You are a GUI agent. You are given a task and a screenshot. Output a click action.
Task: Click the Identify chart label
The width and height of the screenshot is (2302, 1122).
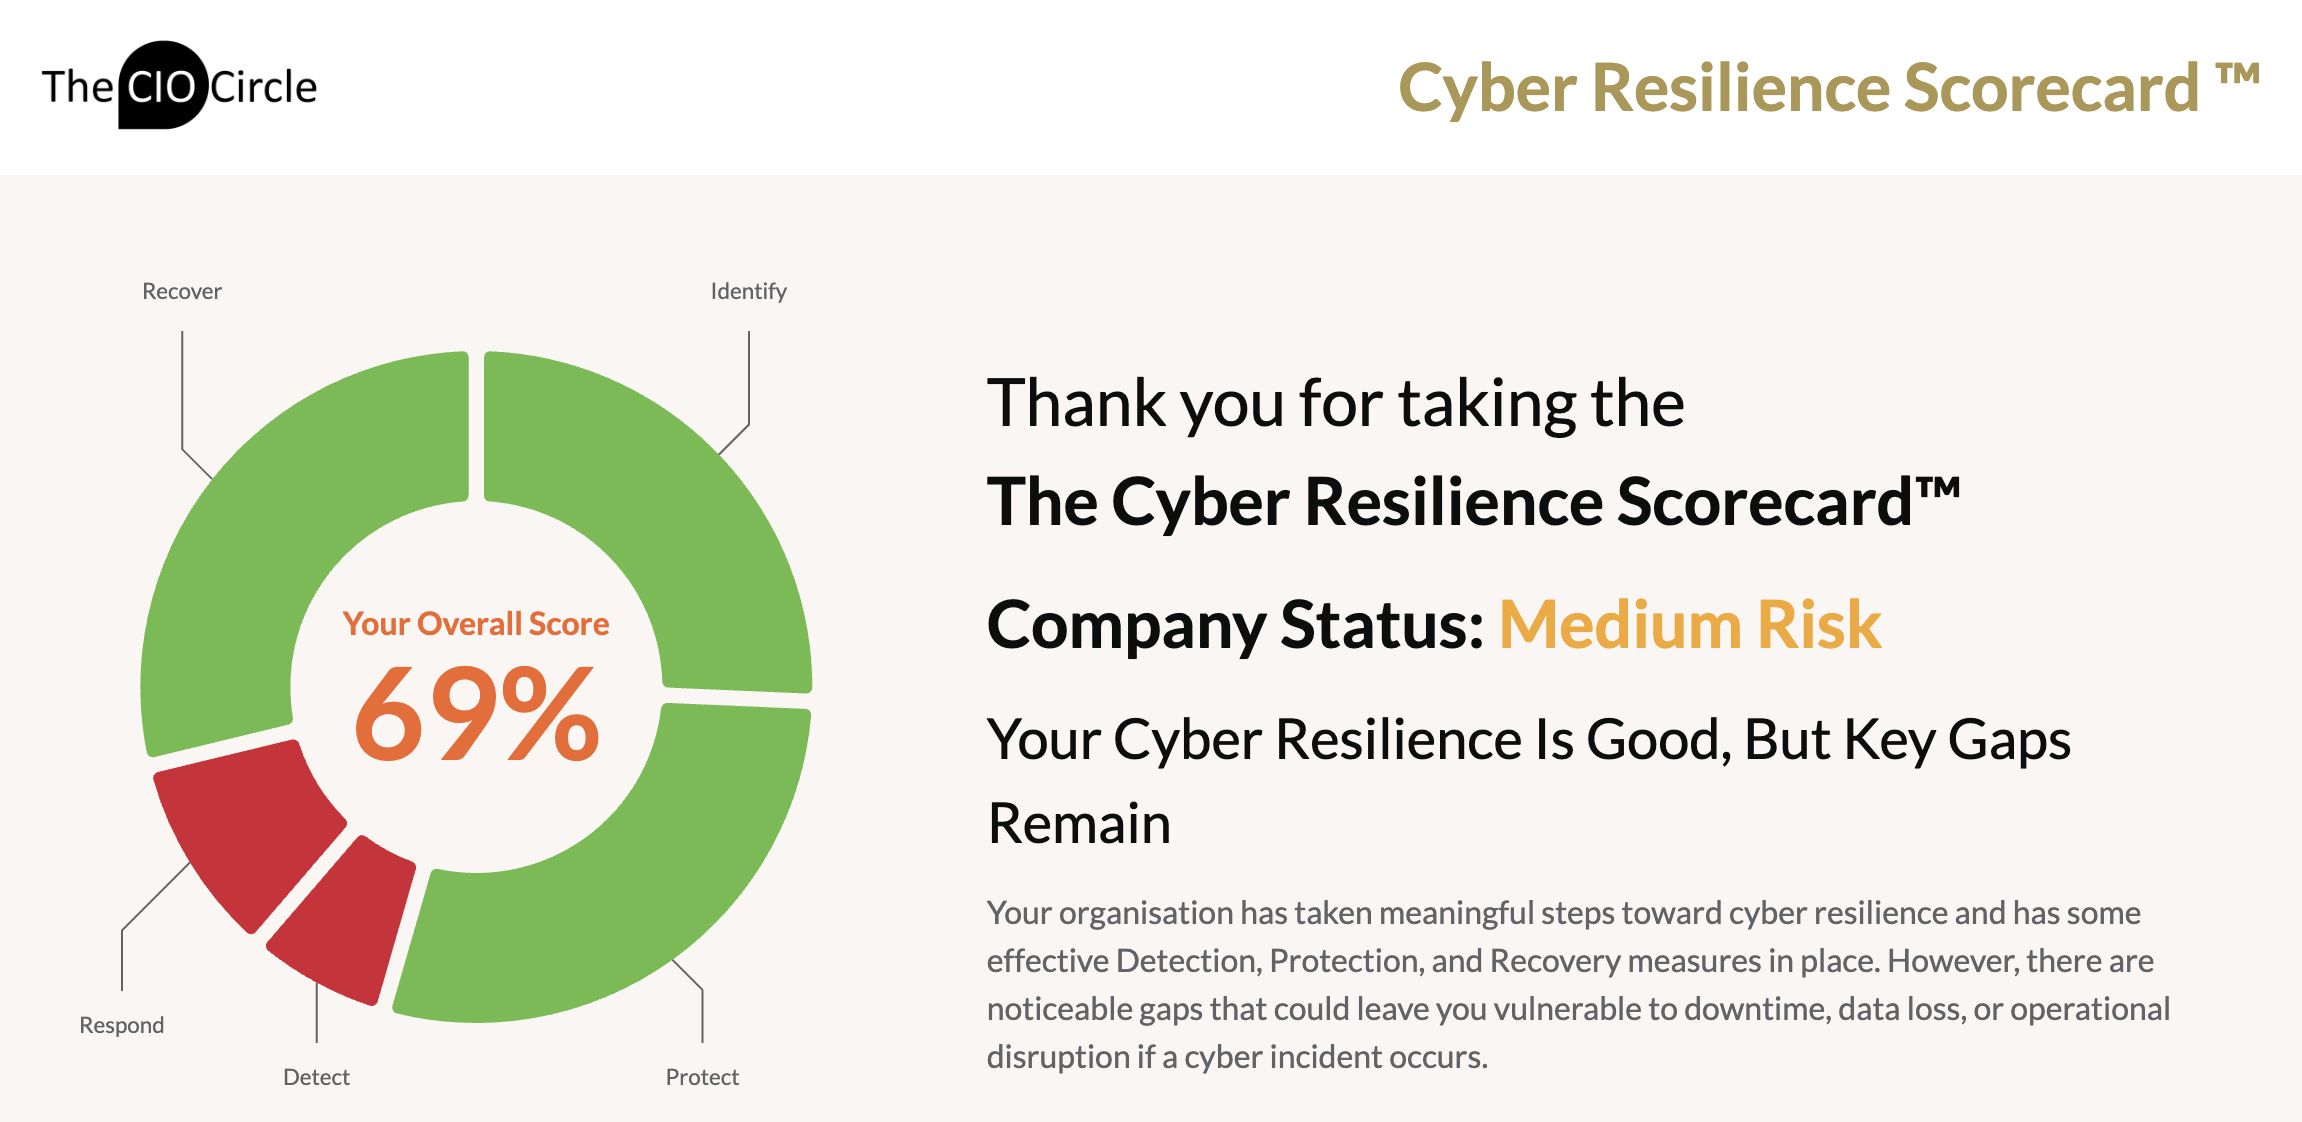pyautogui.click(x=748, y=291)
